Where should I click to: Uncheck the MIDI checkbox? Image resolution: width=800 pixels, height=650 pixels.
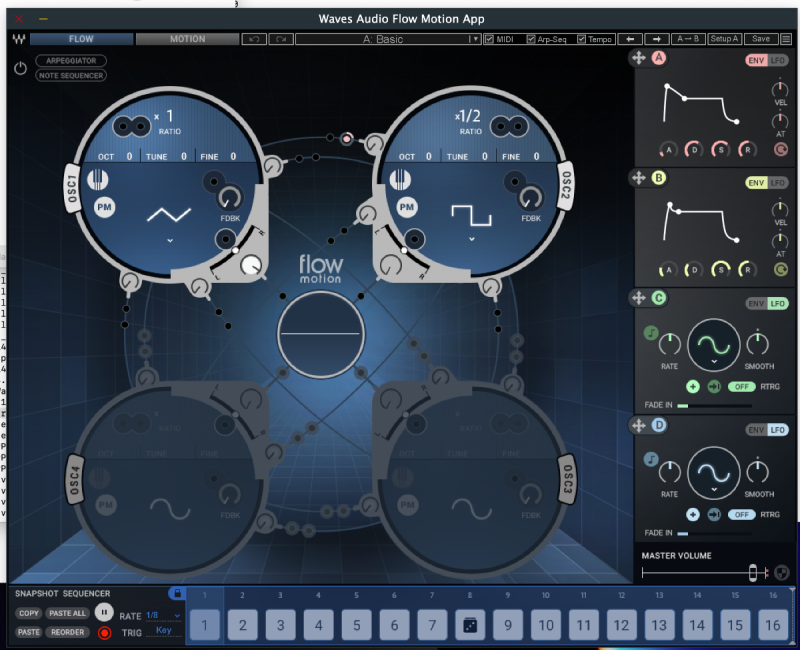pyautogui.click(x=490, y=39)
